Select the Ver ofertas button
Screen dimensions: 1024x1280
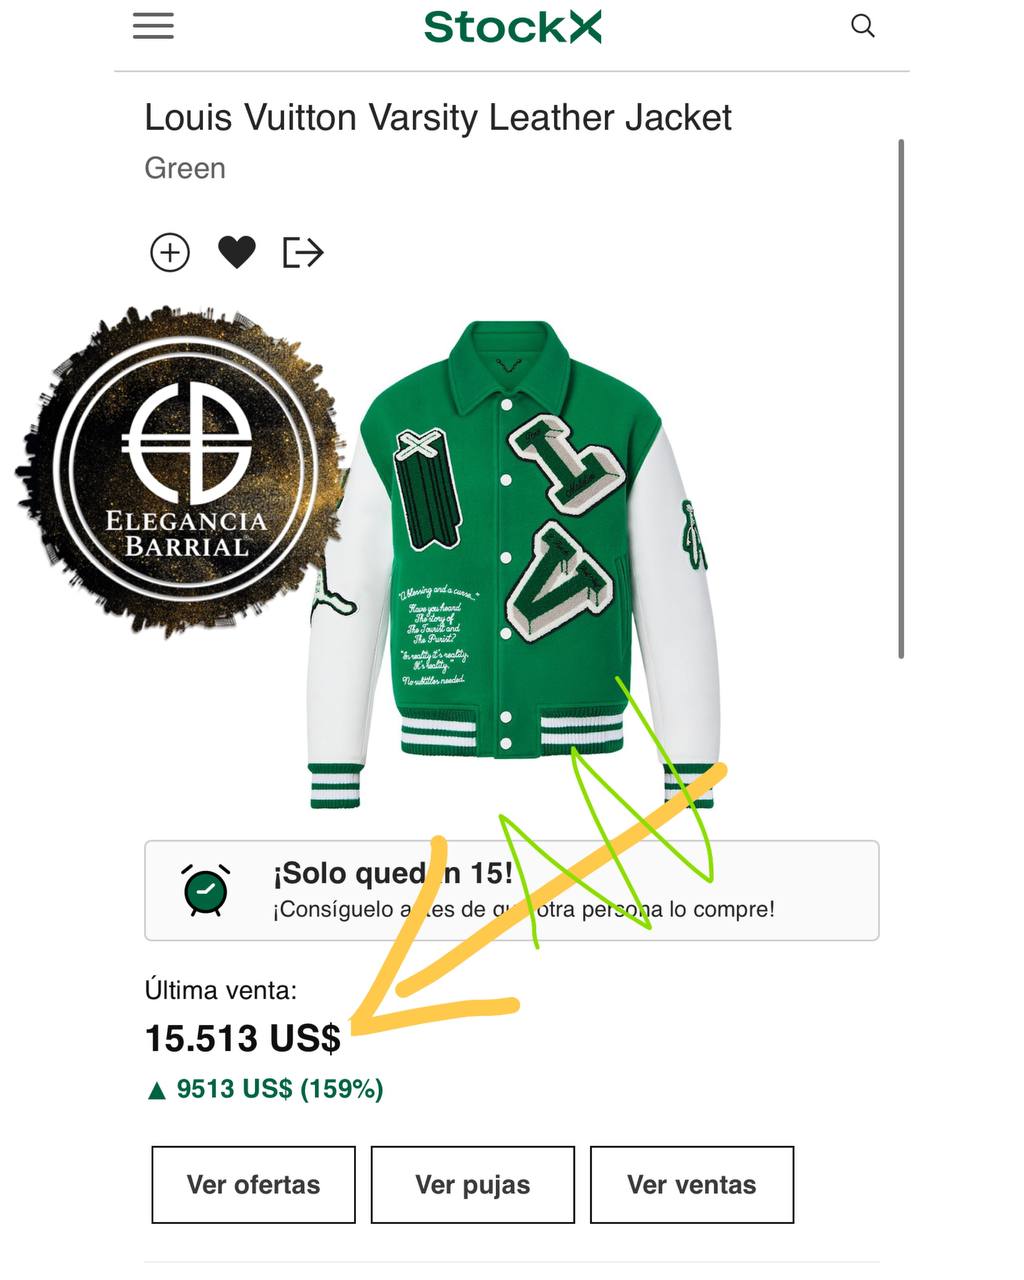[253, 1185]
